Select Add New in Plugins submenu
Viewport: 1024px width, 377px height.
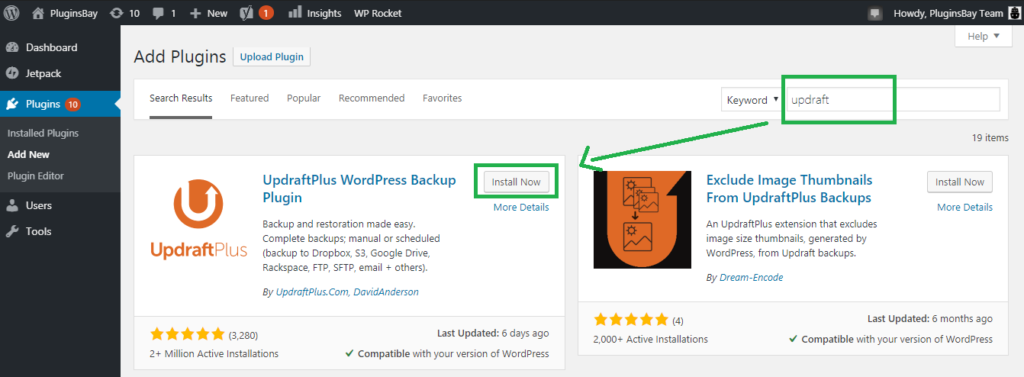(x=29, y=155)
